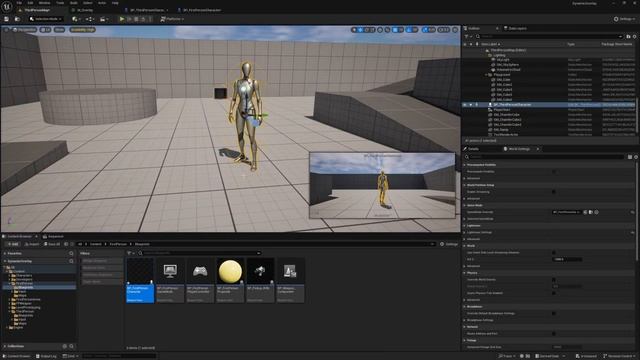Open the Build menu
The height and width of the screenshot is (360, 640).
73,3
